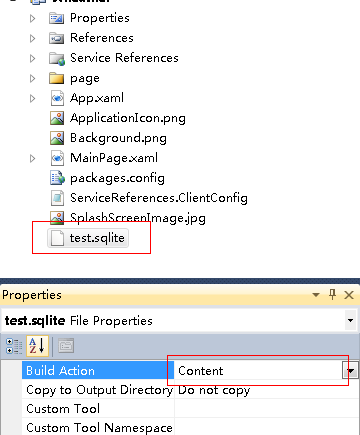The image size is (360, 435).
Task: Click the packages.config file icon
Action: (x=57, y=178)
